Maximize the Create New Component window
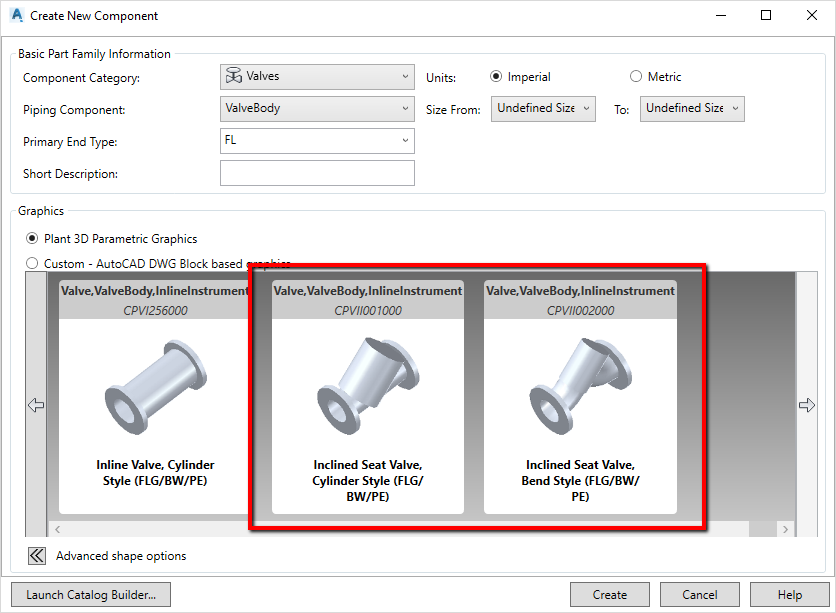 tap(766, 15)
